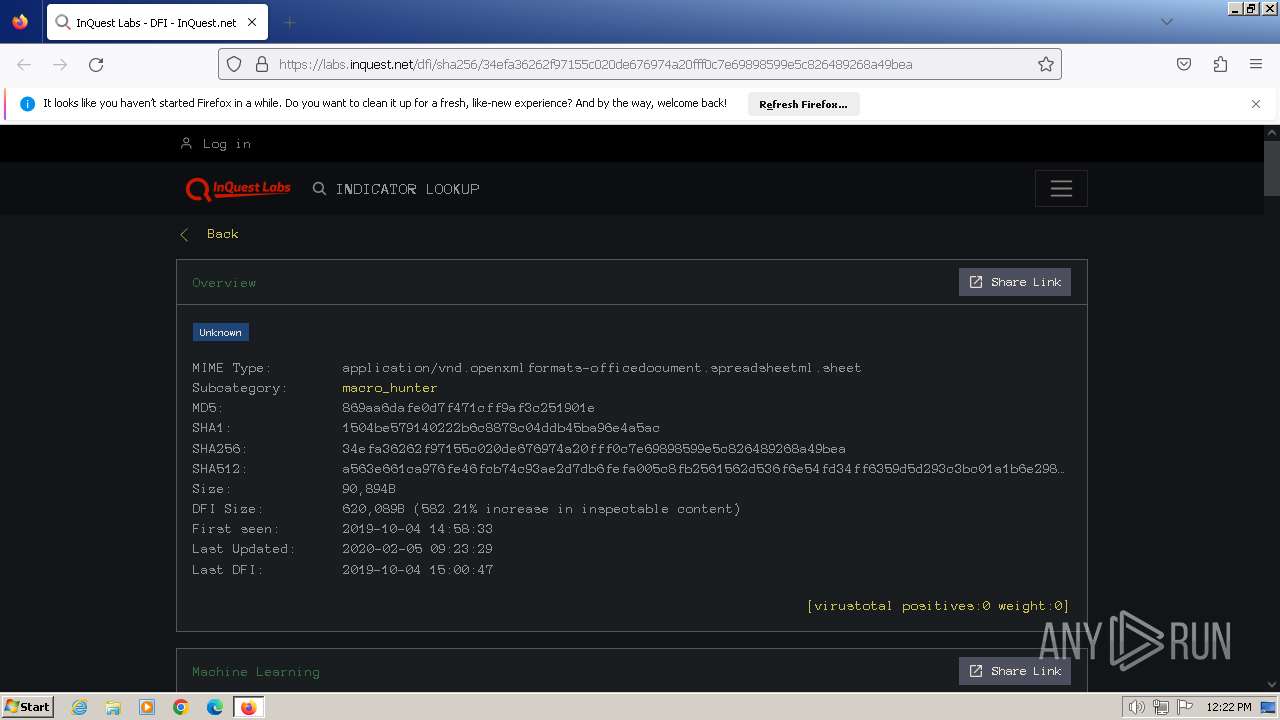The height and width of the screenshot is (720, 1280).
Task: Open the Windows Start menu
Action: pos(28,707)
